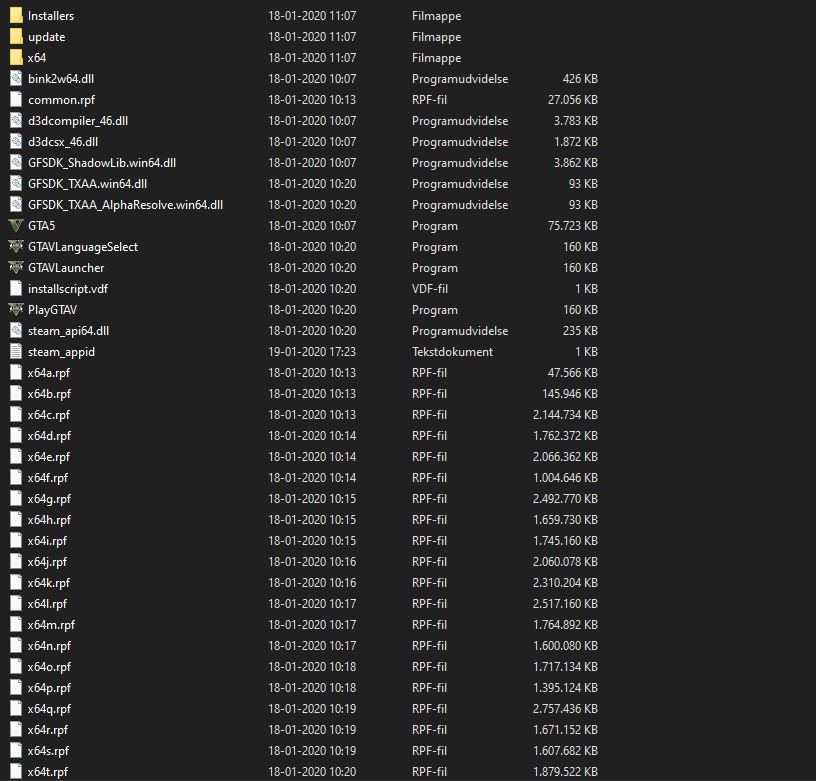This screenshot has width=816, height=781.
Task: Click the PlayGTAV file name
Action: click(52, 310)
